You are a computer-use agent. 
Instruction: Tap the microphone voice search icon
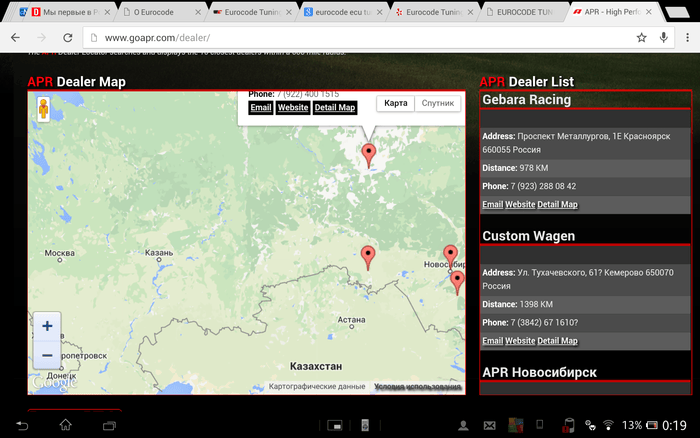pos(664,38)
